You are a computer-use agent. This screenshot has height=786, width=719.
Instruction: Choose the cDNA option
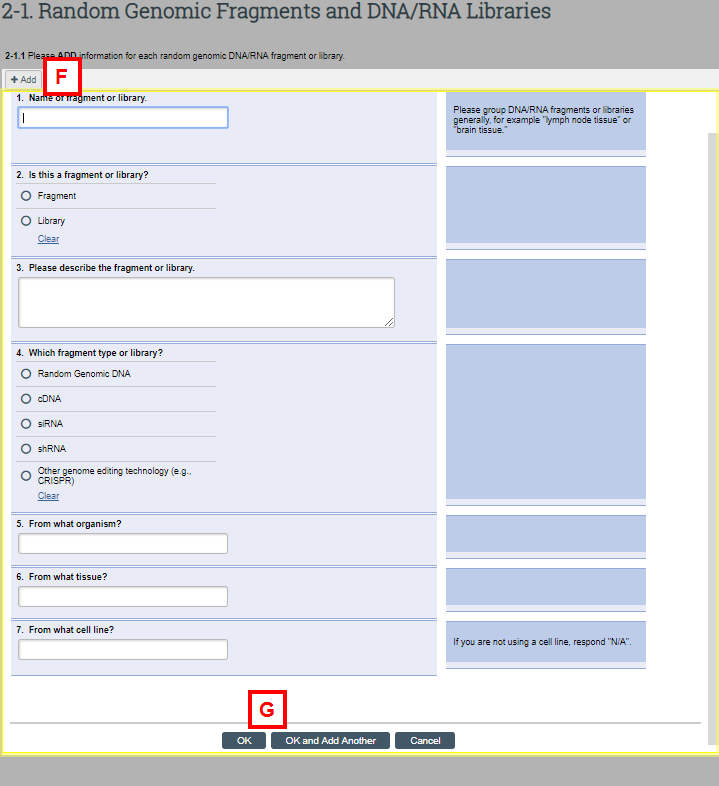(x=26, y=399)
